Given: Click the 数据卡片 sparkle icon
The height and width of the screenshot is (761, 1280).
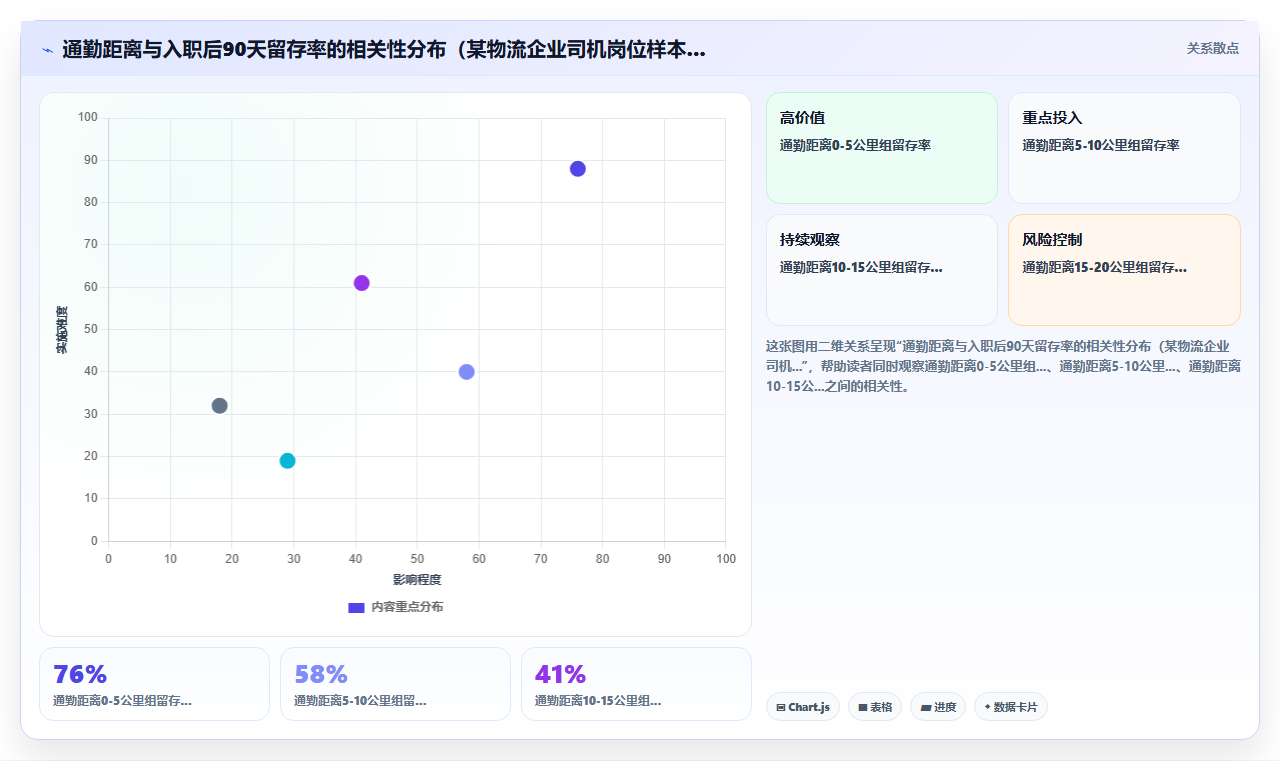Looking at the screenshot, I should click(987, 707).
